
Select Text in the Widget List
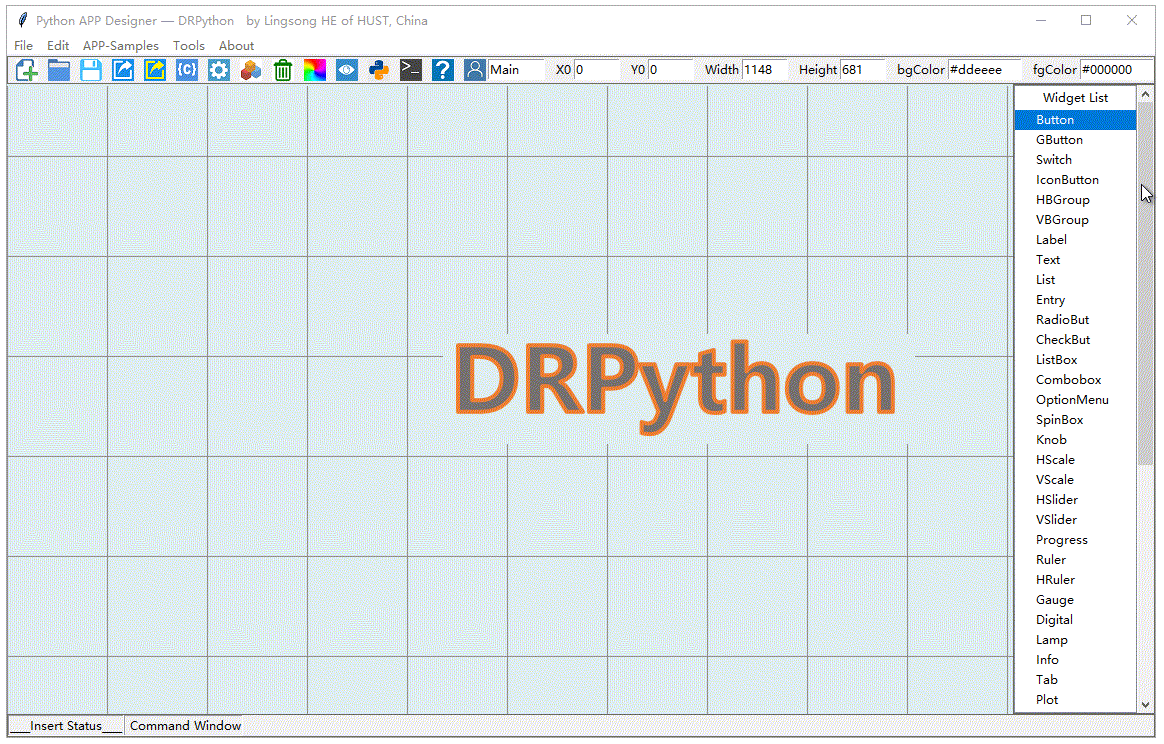point(1075,260)
